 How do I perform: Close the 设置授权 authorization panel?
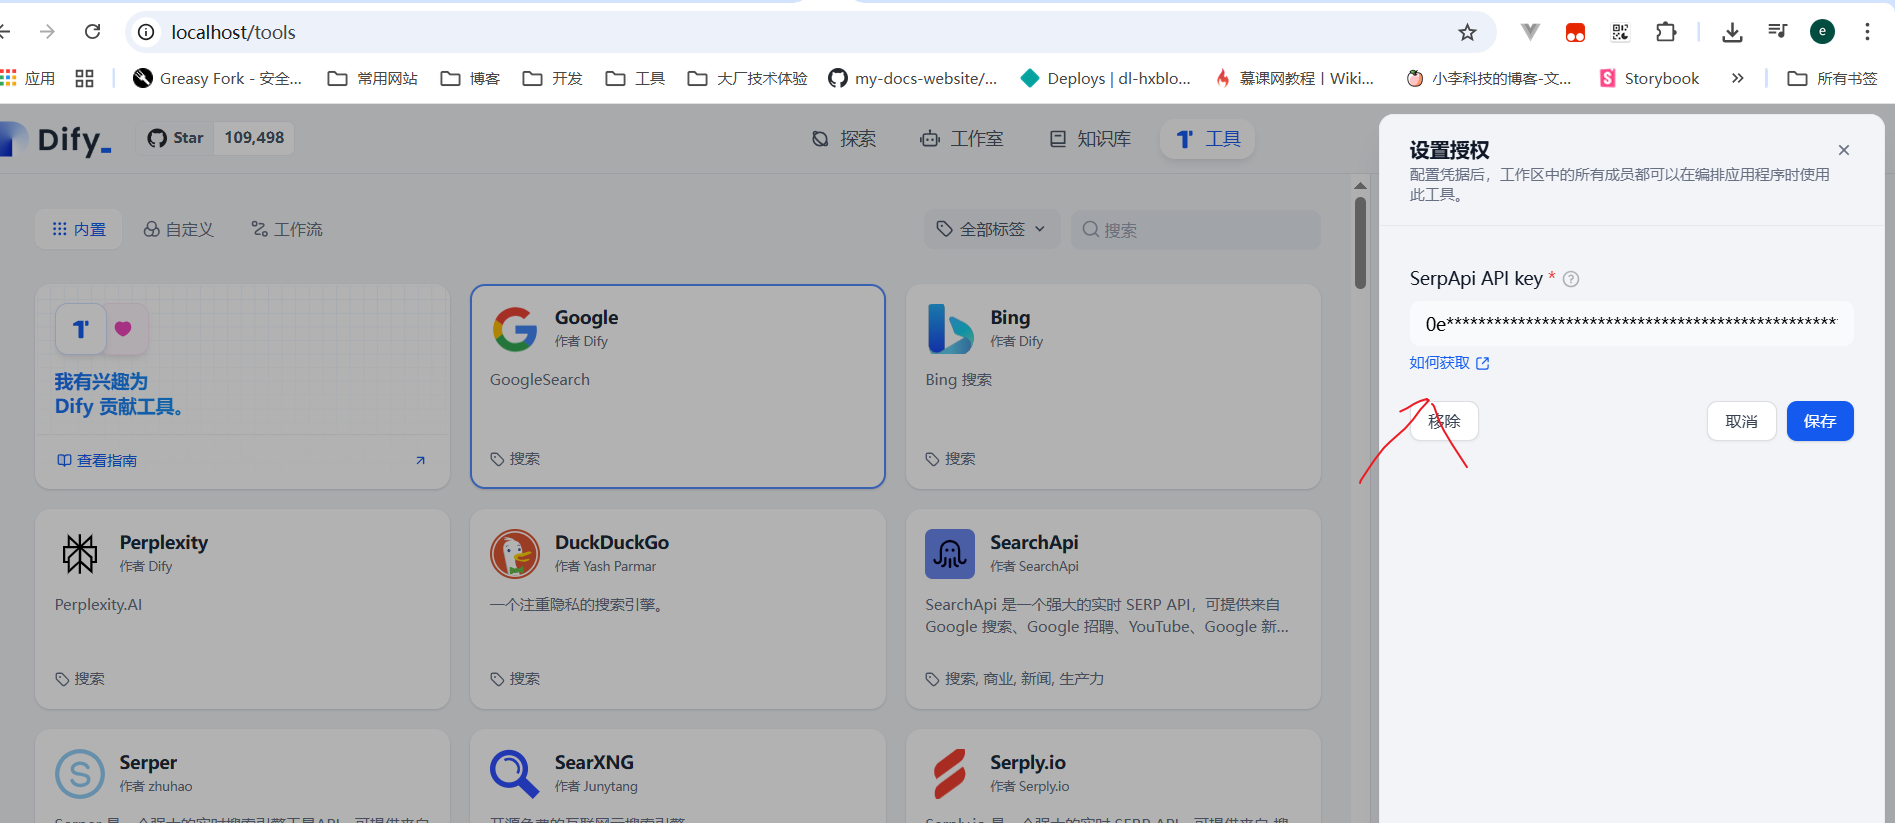tap(1843, 150)
